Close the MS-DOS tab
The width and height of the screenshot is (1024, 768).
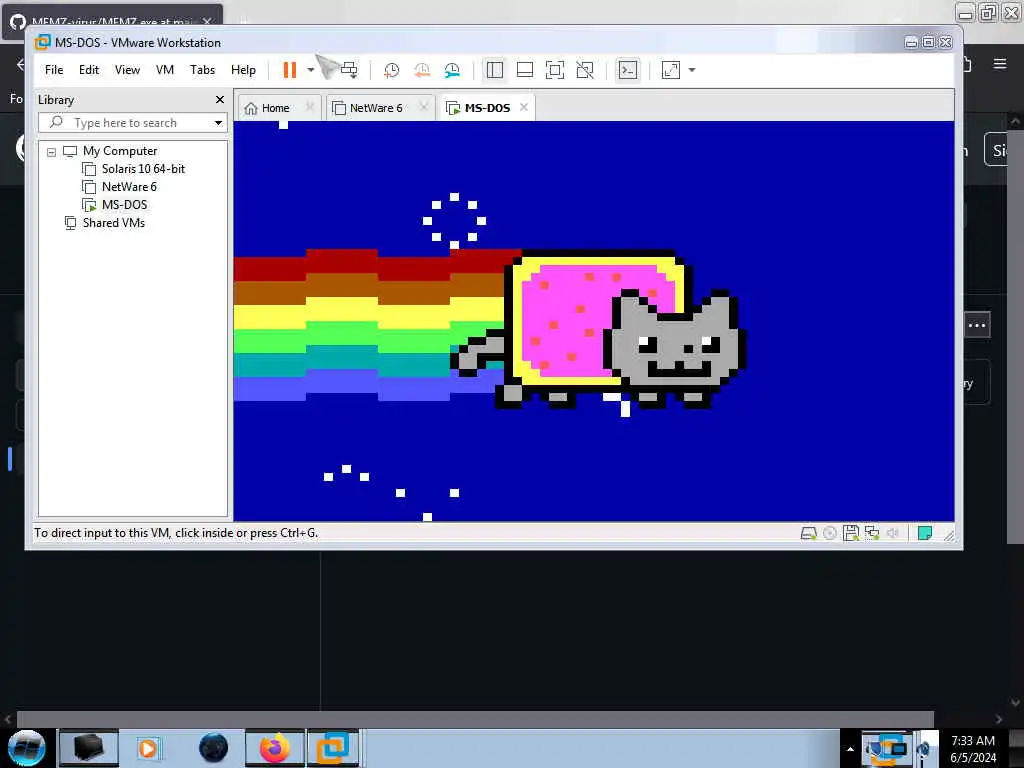pyautogui.click(x=524, y=107)
